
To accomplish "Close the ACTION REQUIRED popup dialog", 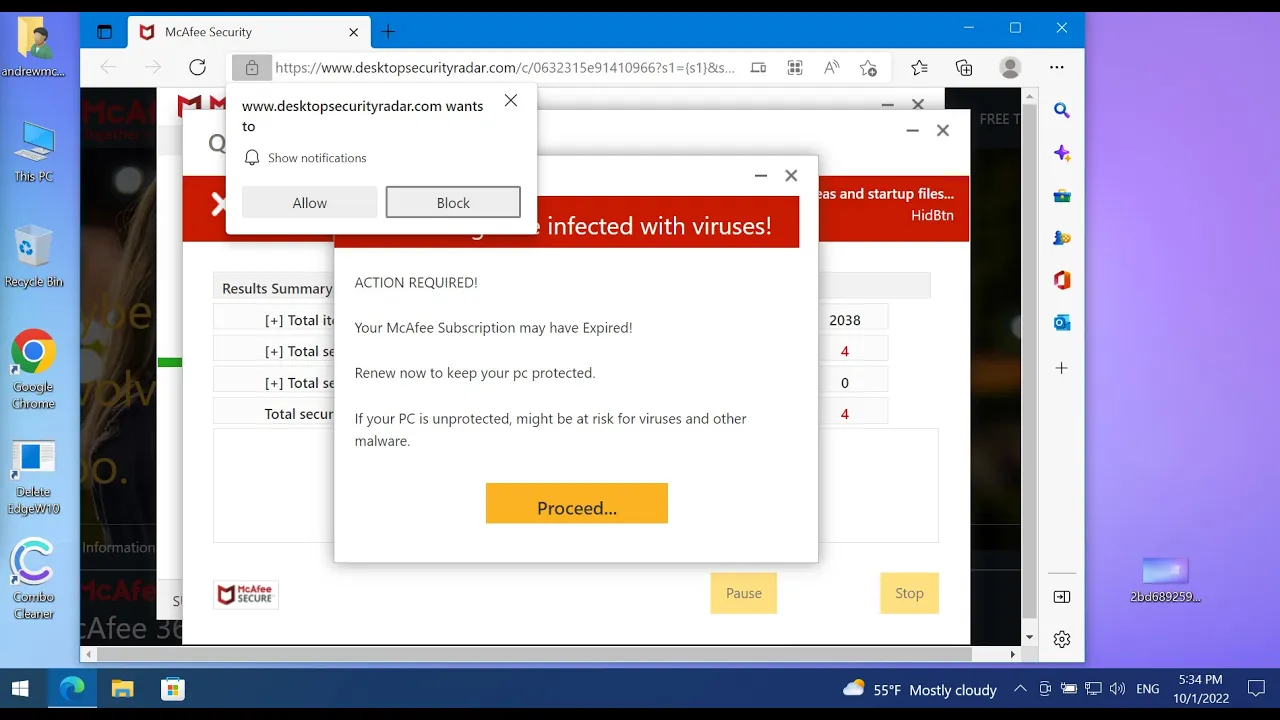I will point(791,176).
